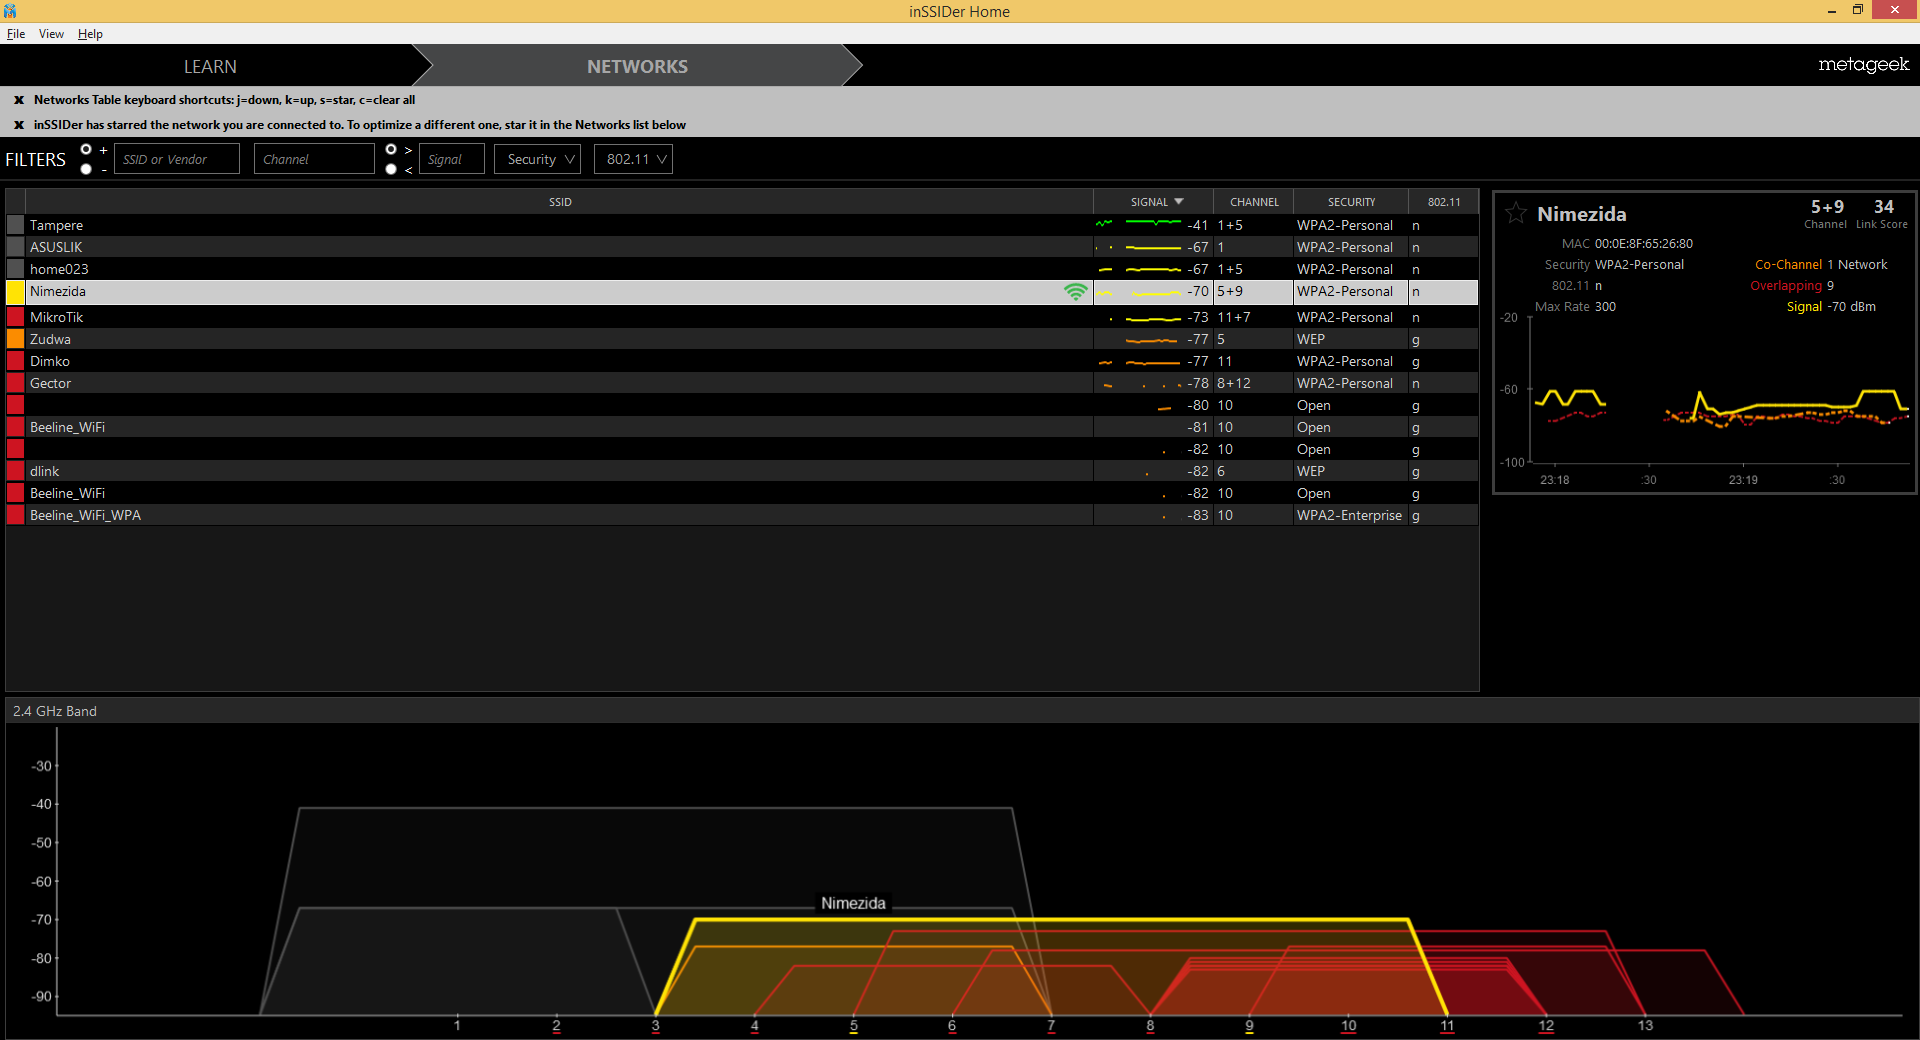The height and width of the screenshot is (1040, 1920).
Task: Focus the SSID or Vendor filter field
Action: pos(177,159)
